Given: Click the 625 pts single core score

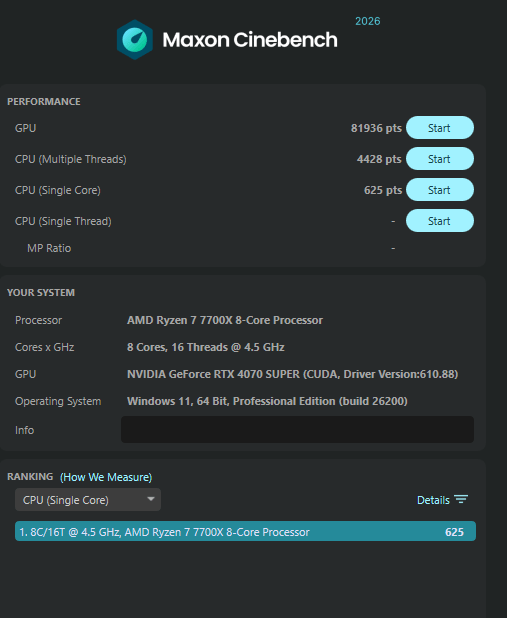Looking at the screenshot, I should (383, 190).
